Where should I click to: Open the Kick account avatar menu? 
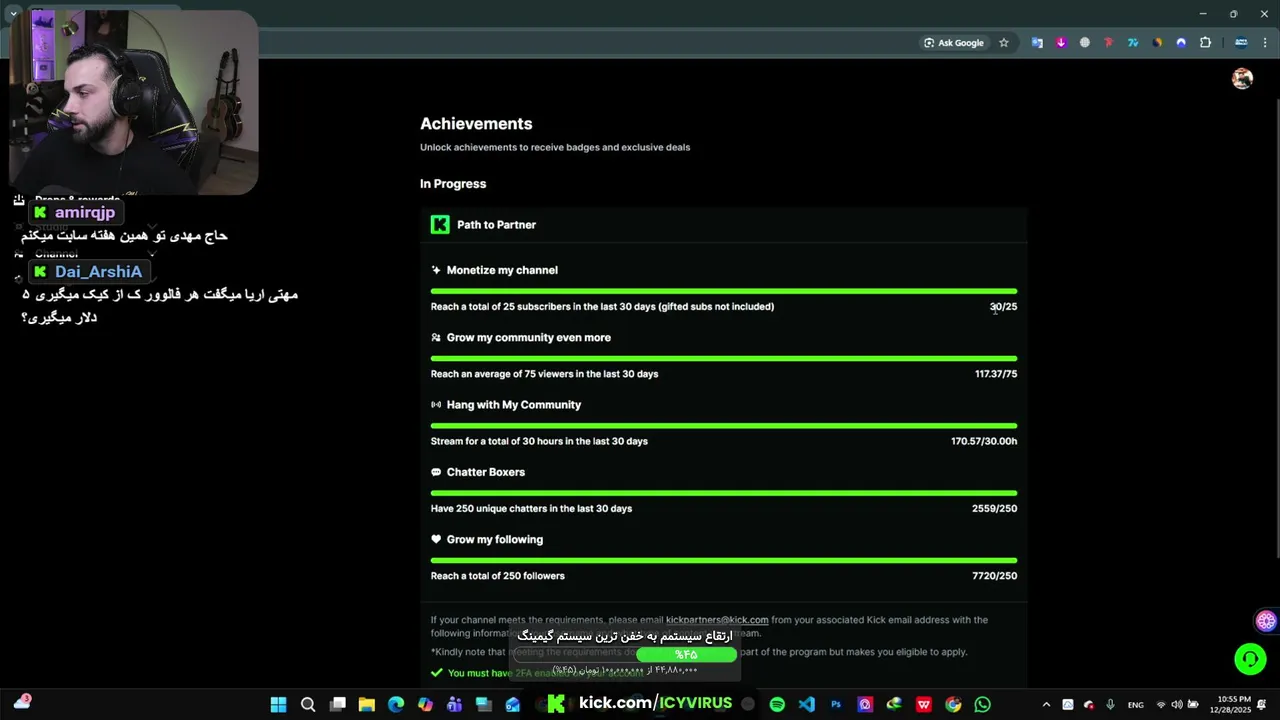(1242, 79)
